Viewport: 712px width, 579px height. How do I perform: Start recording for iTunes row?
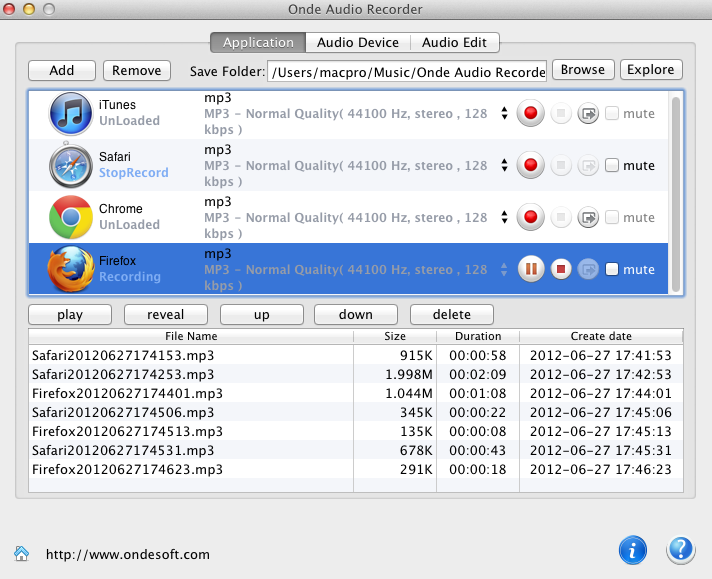click(532, 114)
